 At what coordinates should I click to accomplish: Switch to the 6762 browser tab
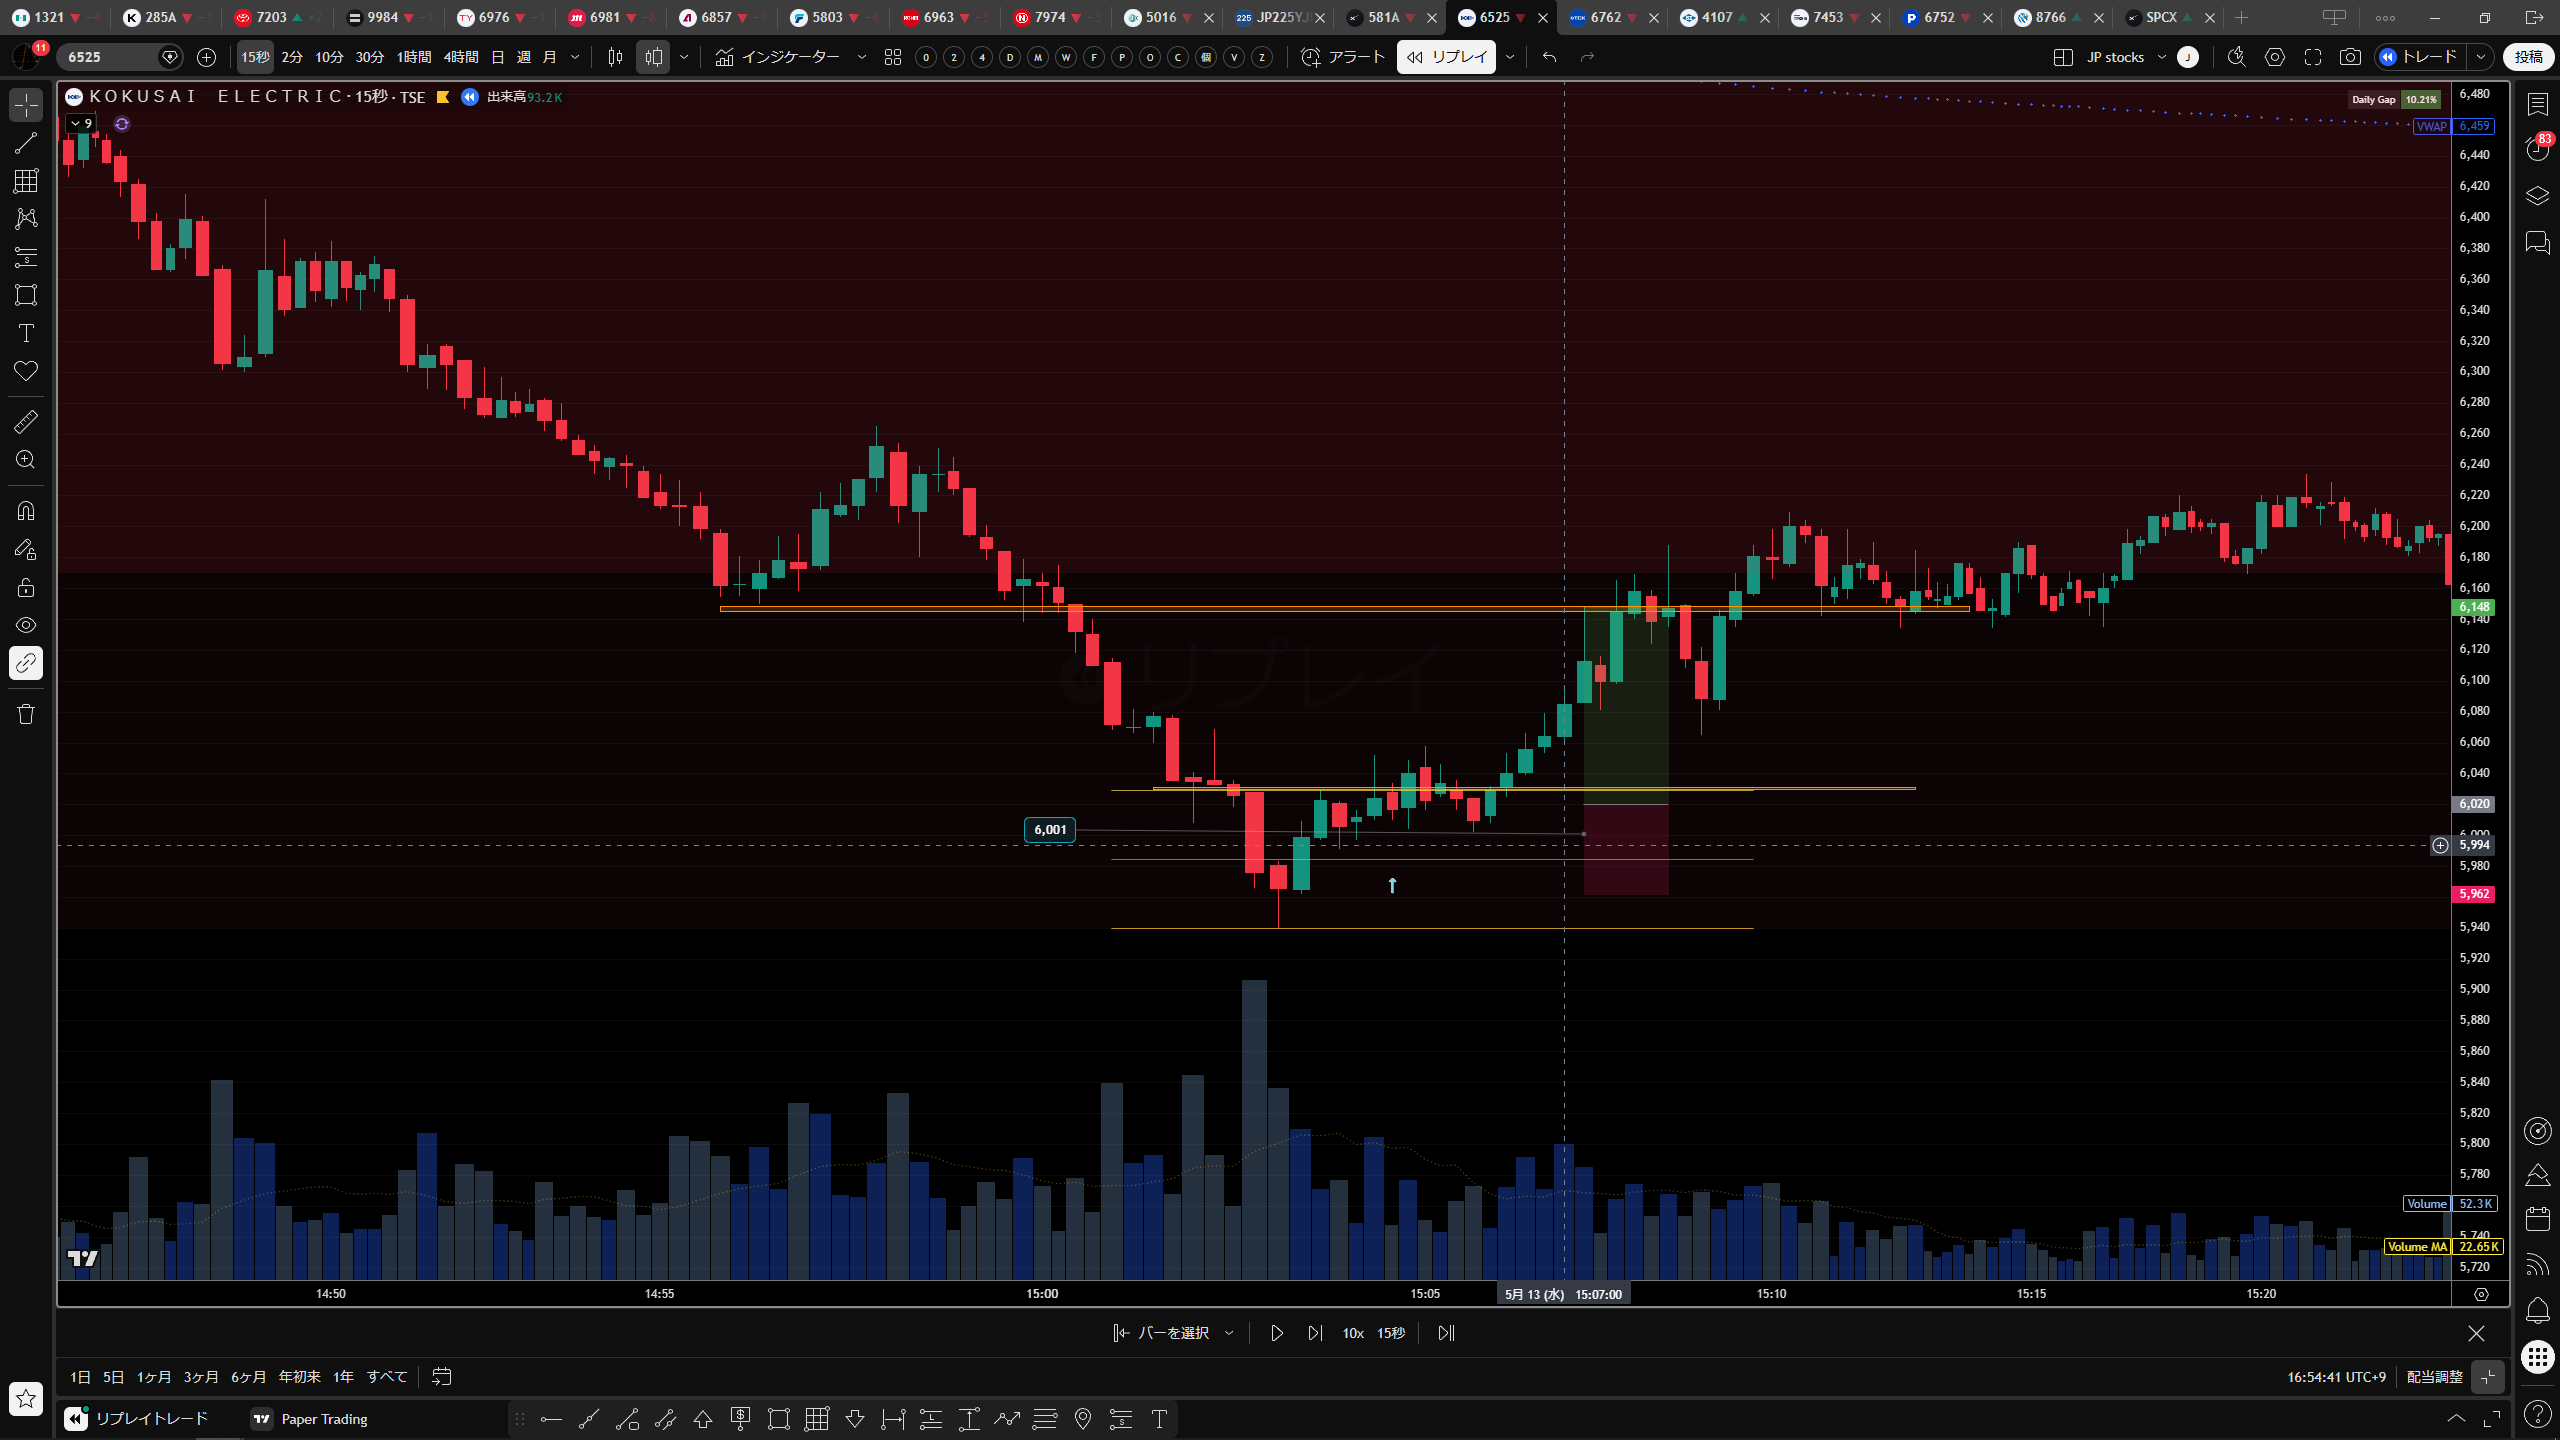1606,17
